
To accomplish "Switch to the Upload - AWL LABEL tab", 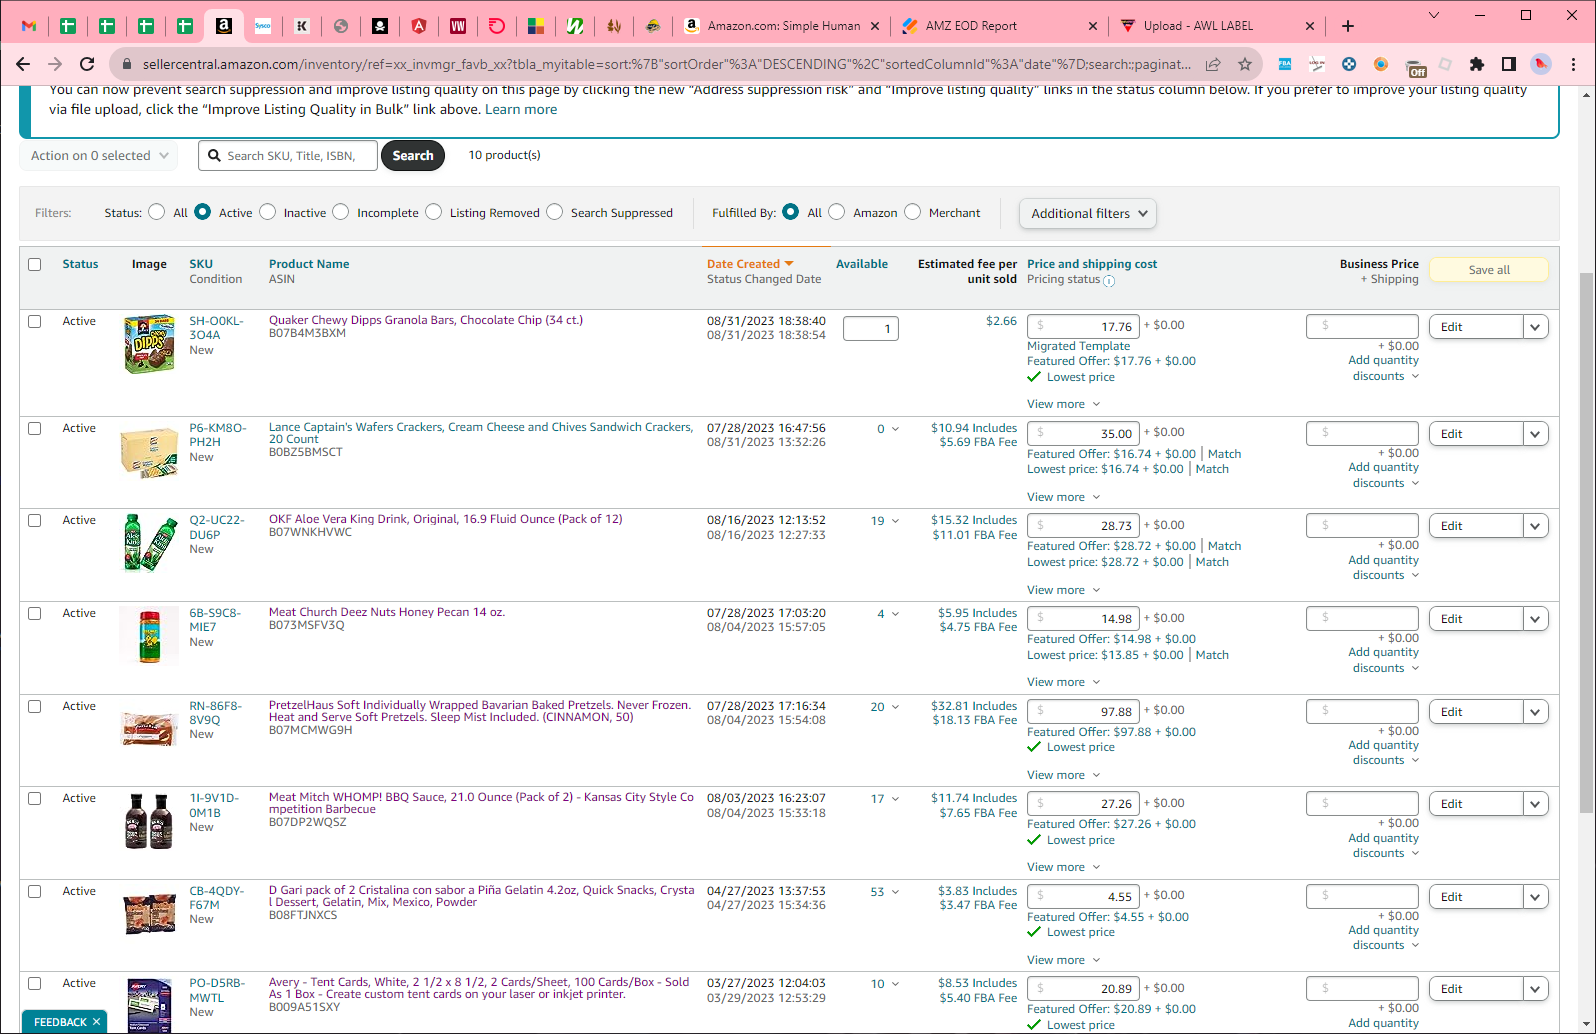I will pyautogui.click(x=1217, y=26).
